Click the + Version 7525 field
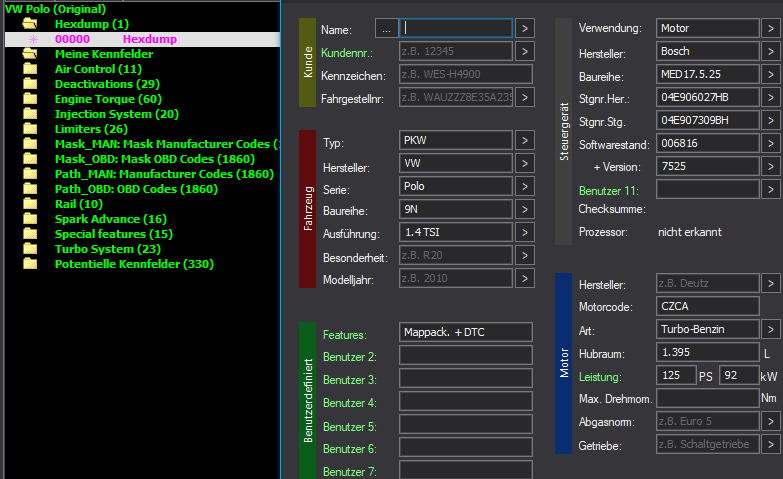This screenshot has width=783, height=479. click(708, 166)
